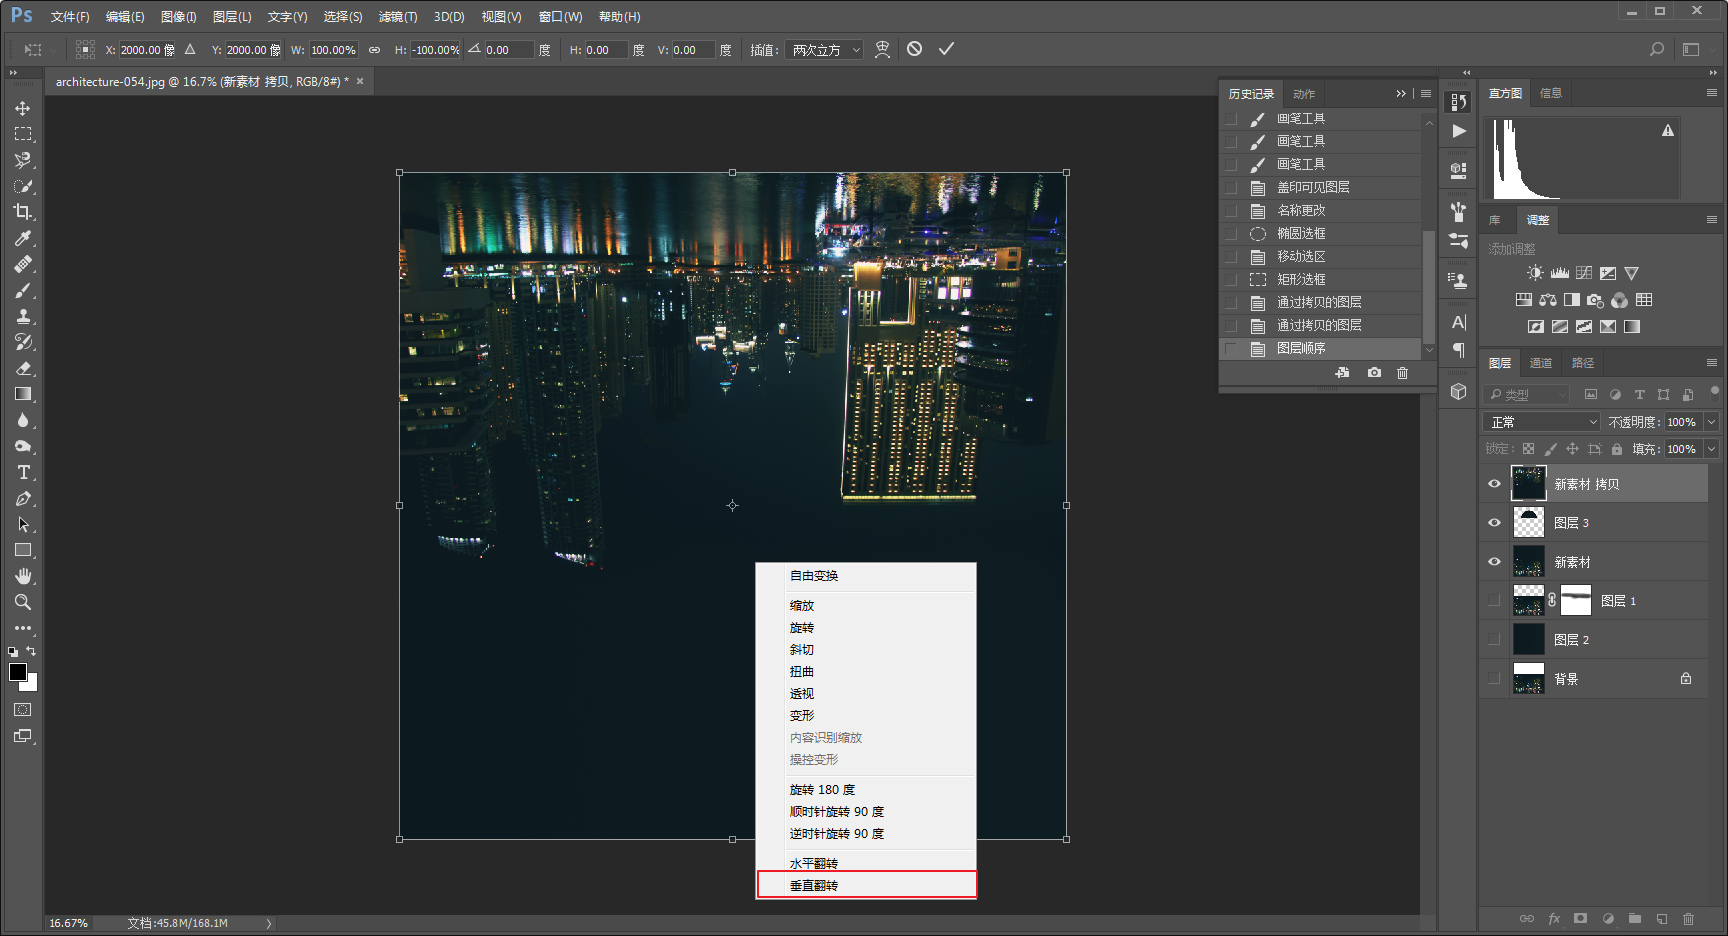This screenshot has width=1728, height=936.
Task: Open the search icon in options bar
Action: (1657, 49)
